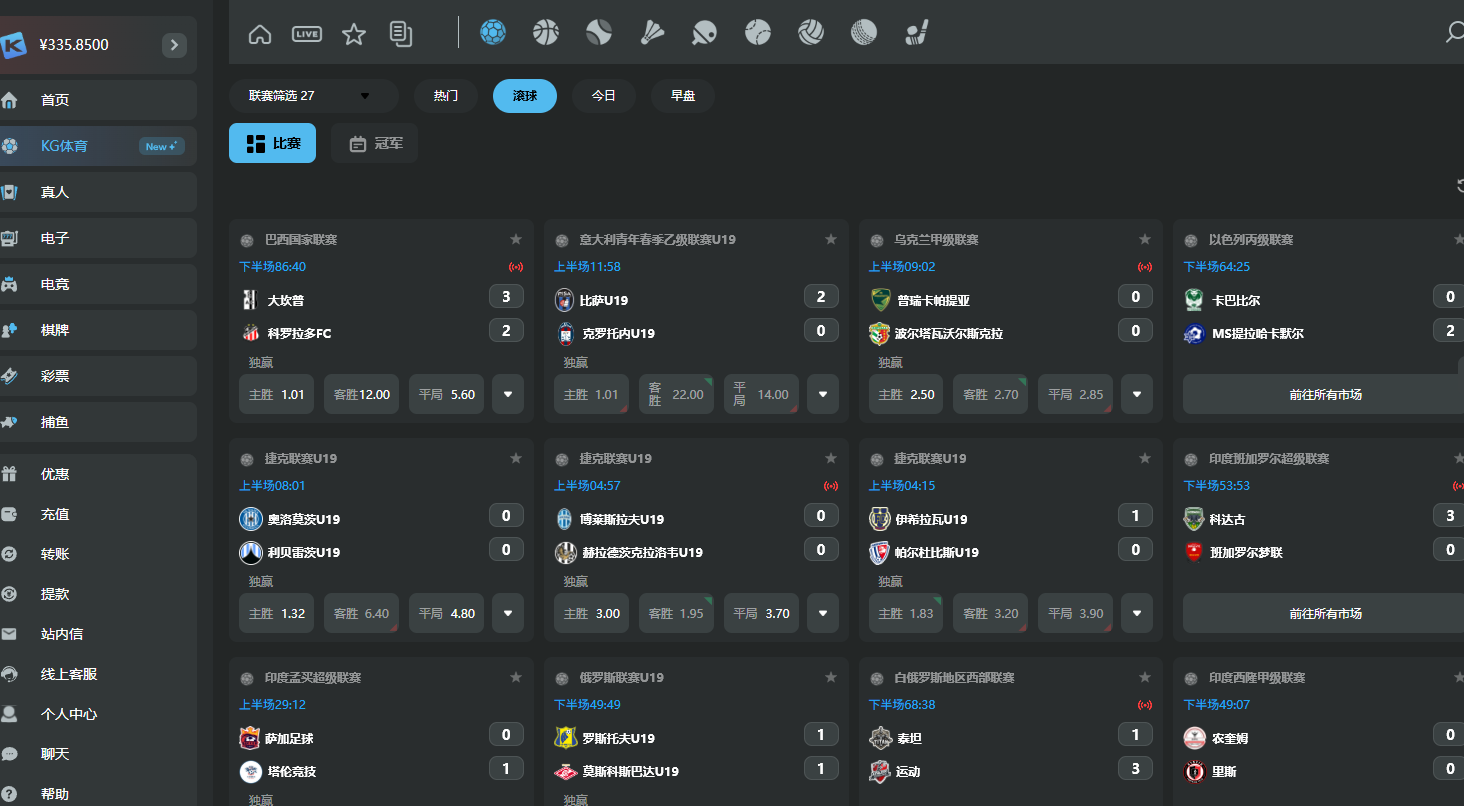Star the 俄罗斯联赛U19 match card

coord(831,678)
